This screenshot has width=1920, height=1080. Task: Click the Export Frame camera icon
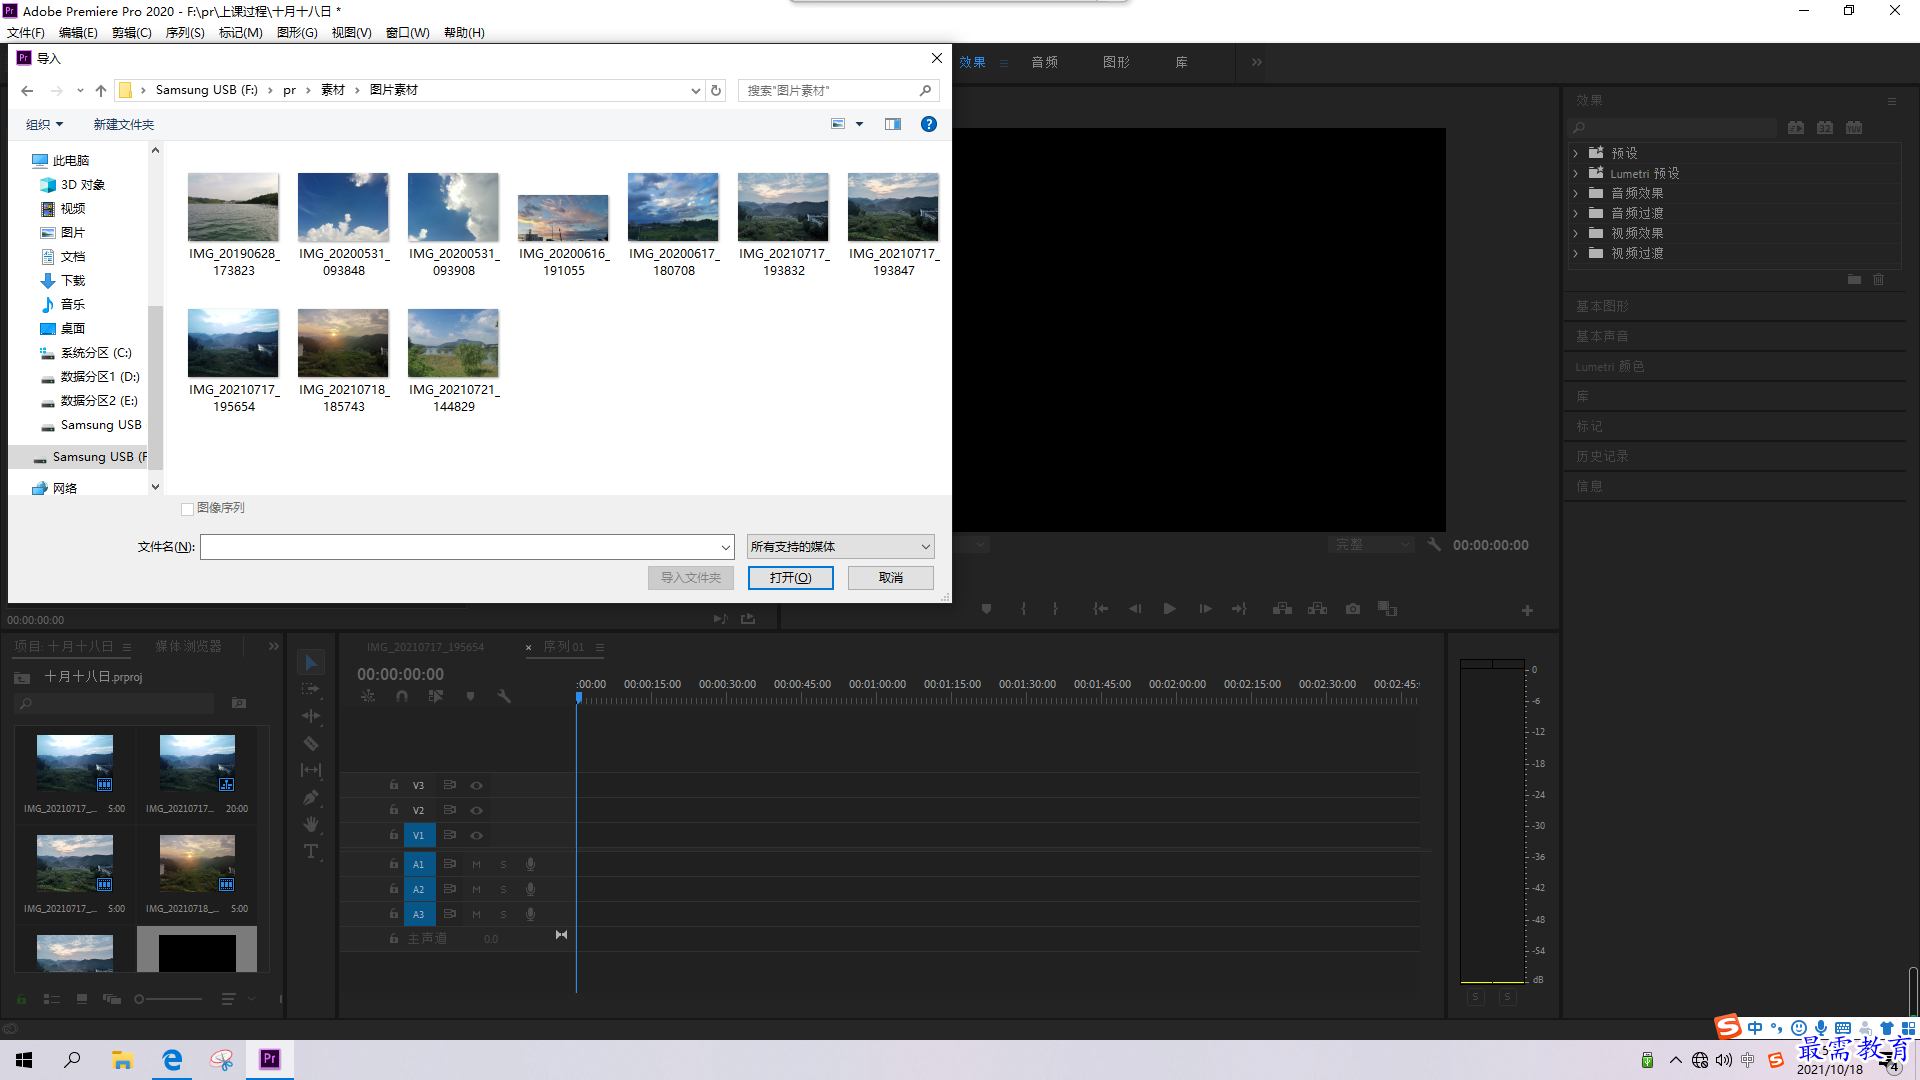[x=1353, y=609]
